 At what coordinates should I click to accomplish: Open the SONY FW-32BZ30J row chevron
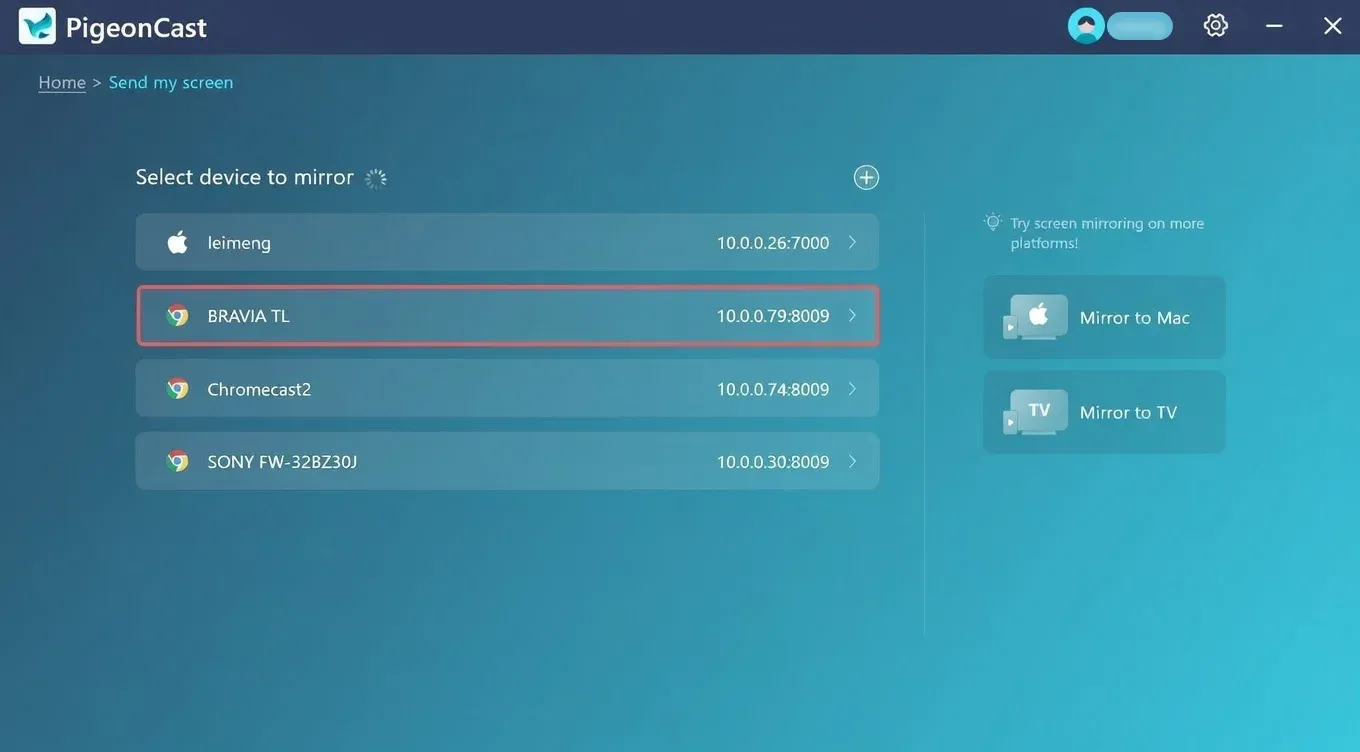[852, 461]
